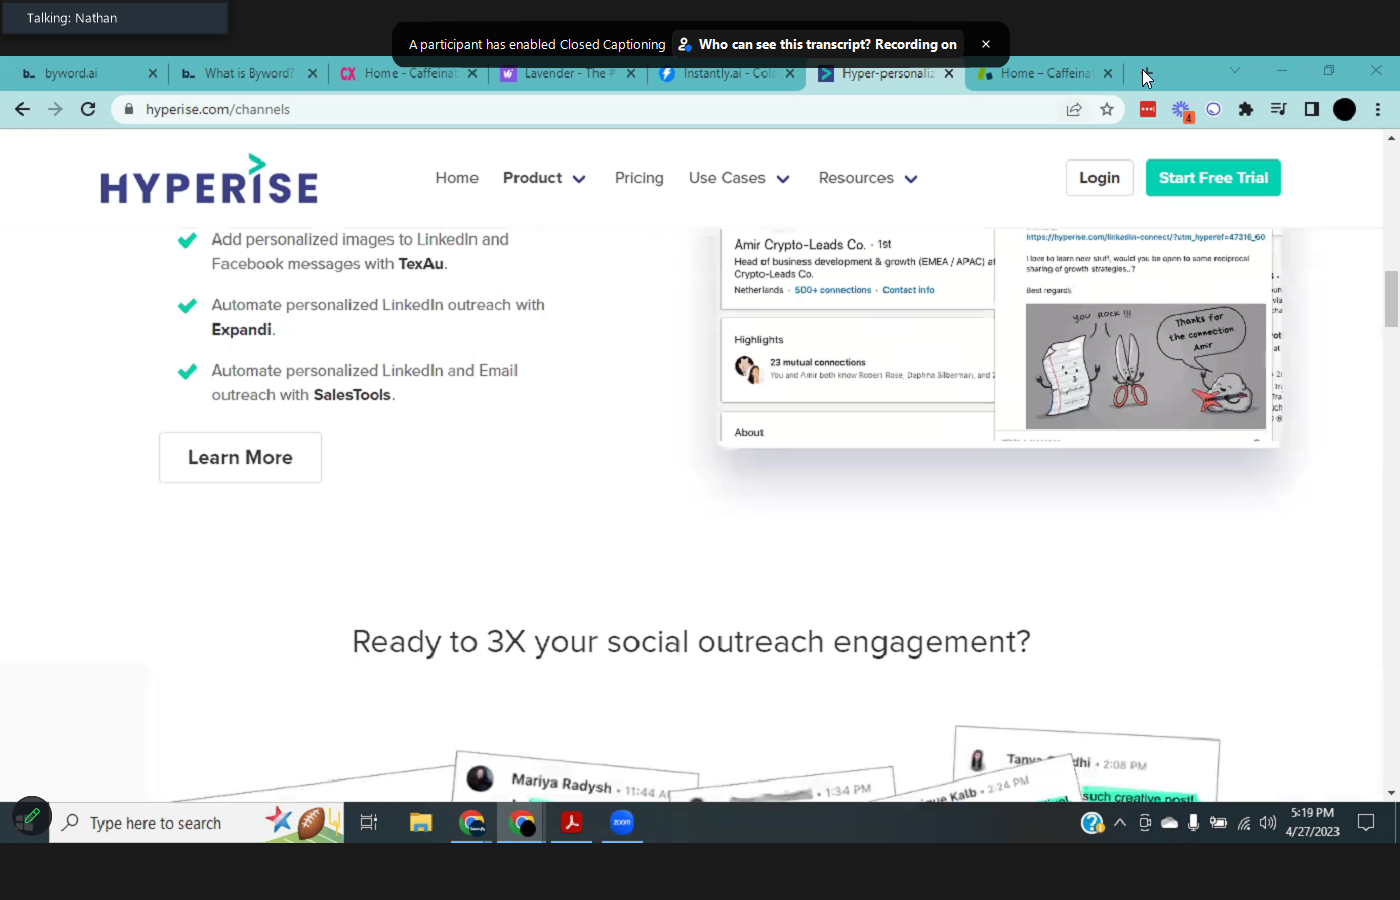Click the Start Free Trial button

pos(1213,178)
